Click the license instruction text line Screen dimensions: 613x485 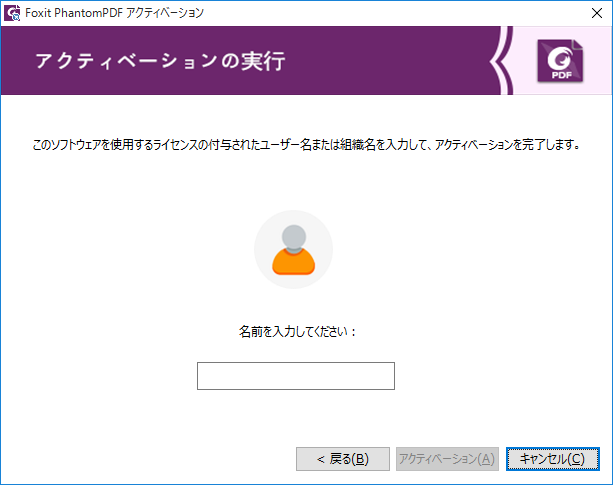point(306,145)
